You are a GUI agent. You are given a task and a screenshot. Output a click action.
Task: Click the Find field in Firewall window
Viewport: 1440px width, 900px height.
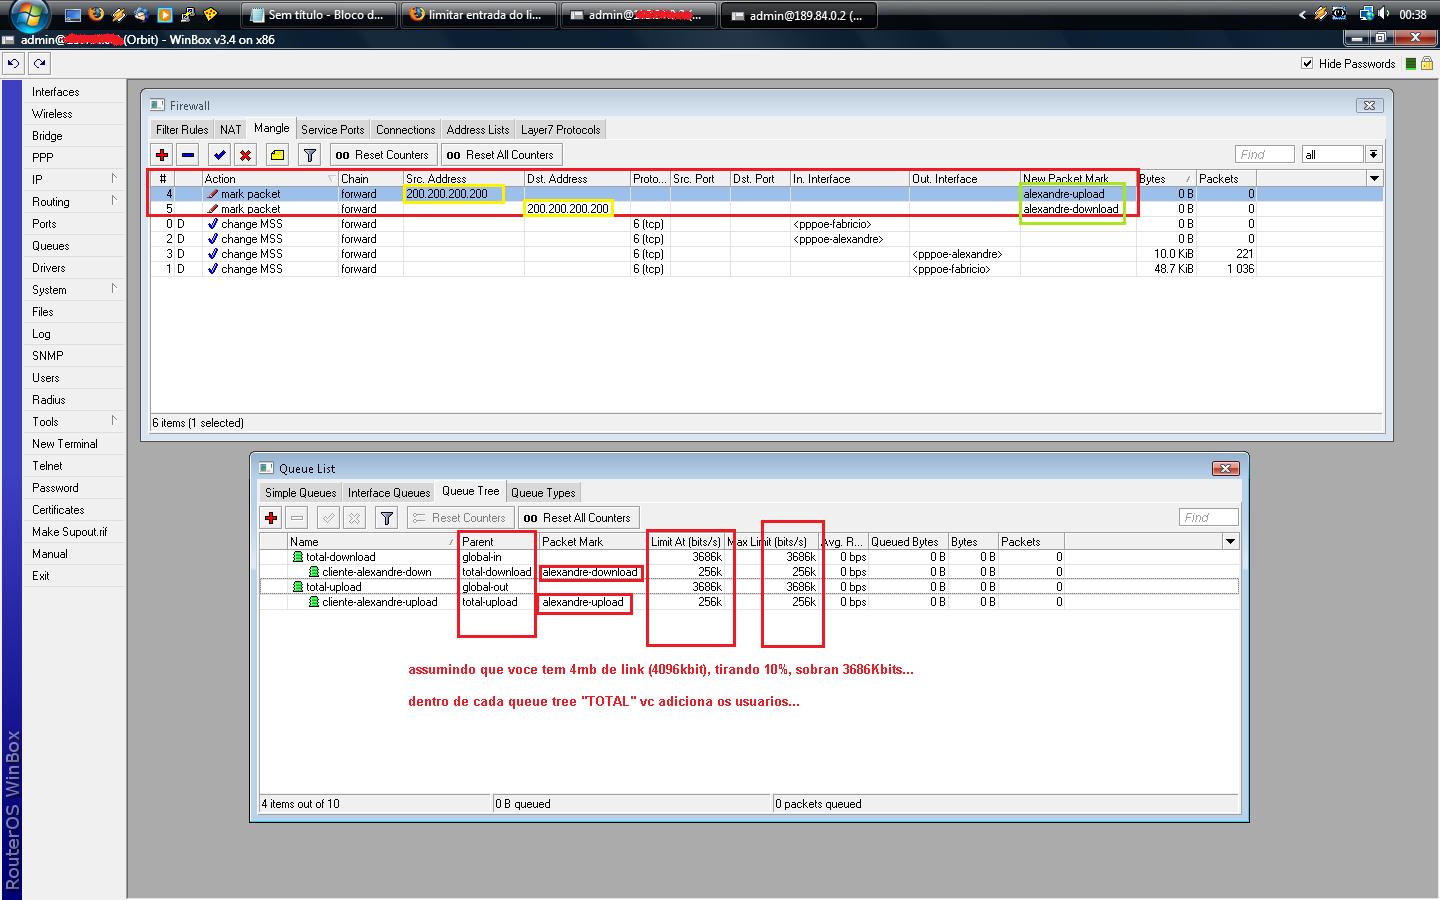click(x=1264, y=155)
